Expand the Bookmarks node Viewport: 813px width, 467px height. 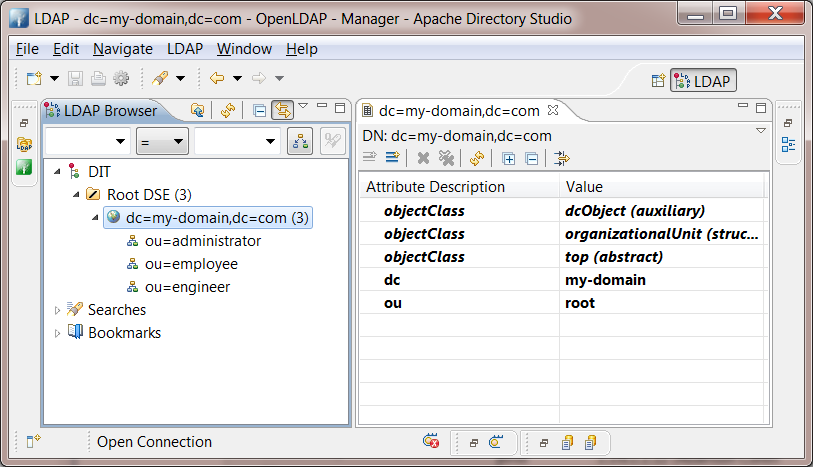[x=57, y=333]
